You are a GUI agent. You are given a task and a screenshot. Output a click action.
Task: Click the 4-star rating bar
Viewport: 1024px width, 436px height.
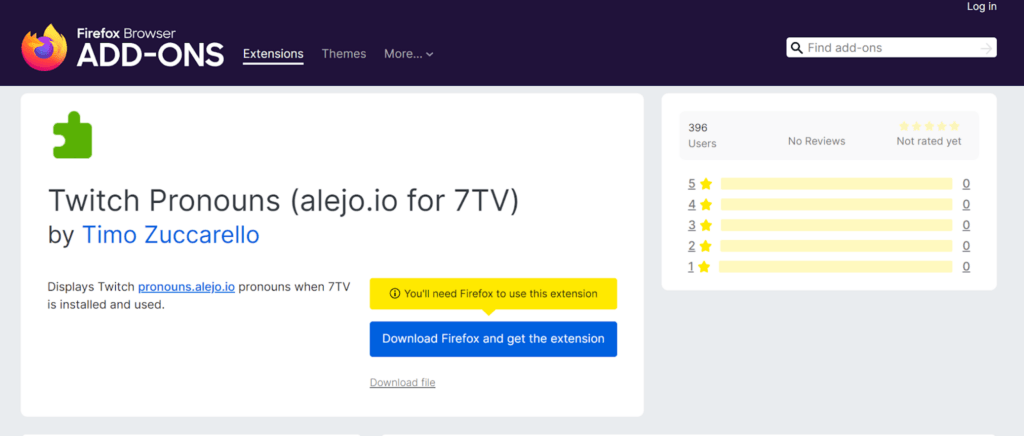pyautogui.click(x=837, y=204)
